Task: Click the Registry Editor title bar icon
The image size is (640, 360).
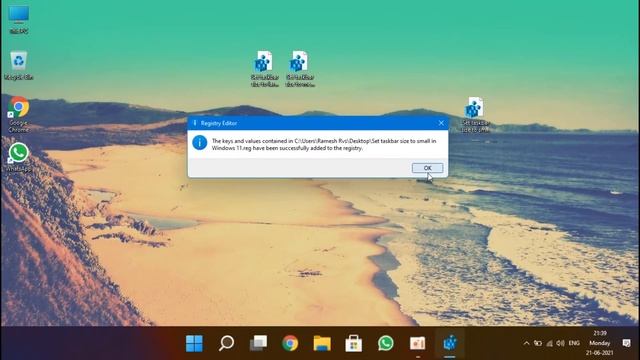Action: 195,123
